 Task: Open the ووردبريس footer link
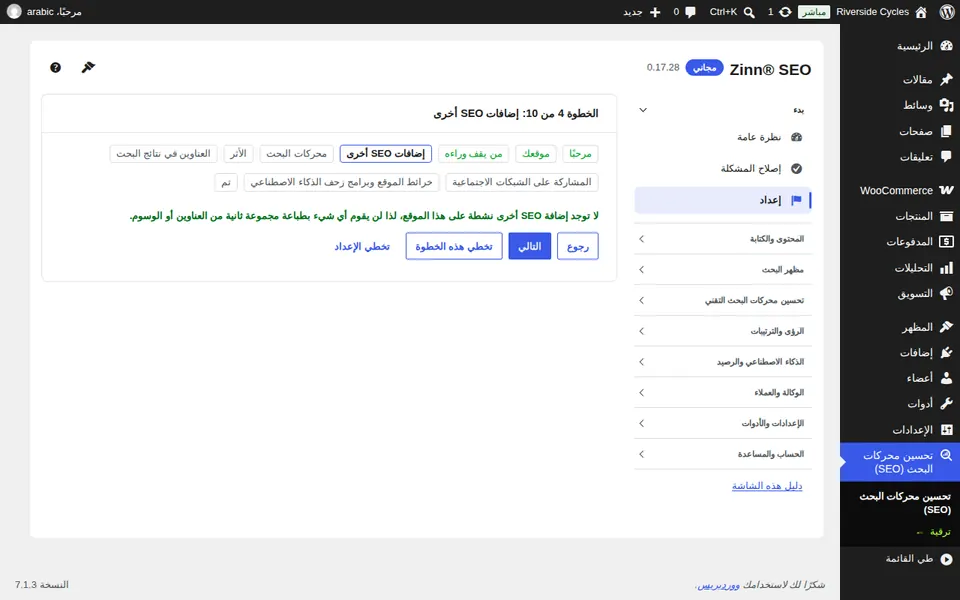tap(719, 585)
